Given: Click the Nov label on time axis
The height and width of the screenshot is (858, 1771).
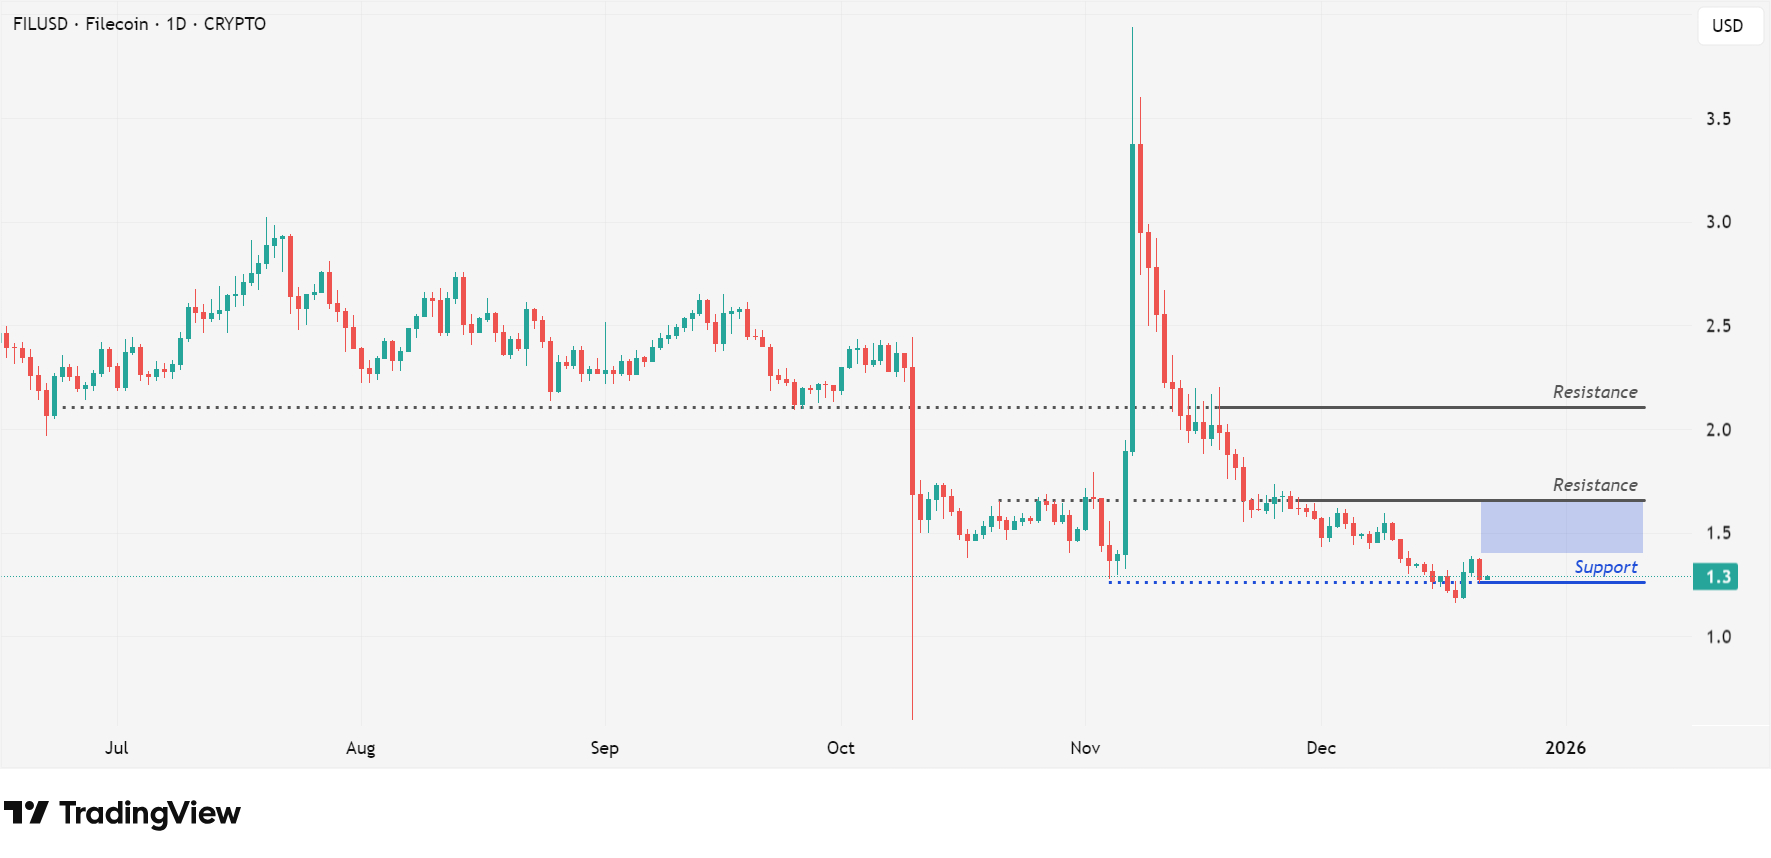Looking at the screenshot, I should [1084, 748].
